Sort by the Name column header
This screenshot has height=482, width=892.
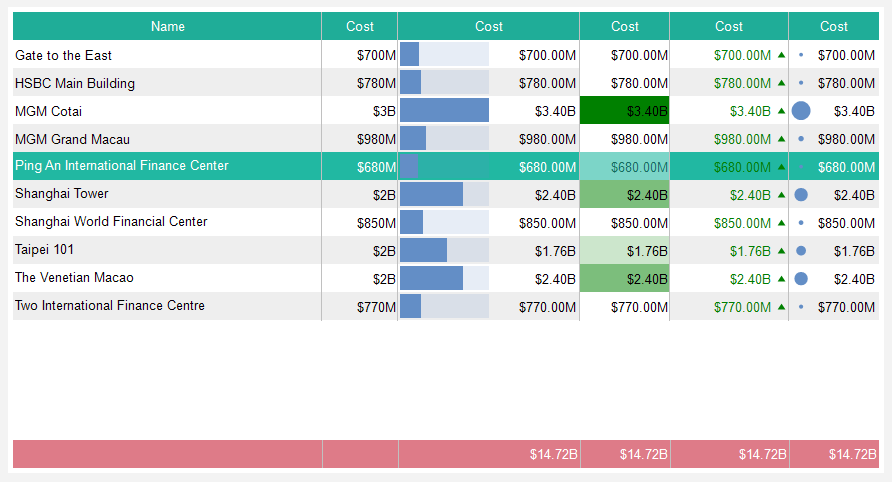coord(168,26)
